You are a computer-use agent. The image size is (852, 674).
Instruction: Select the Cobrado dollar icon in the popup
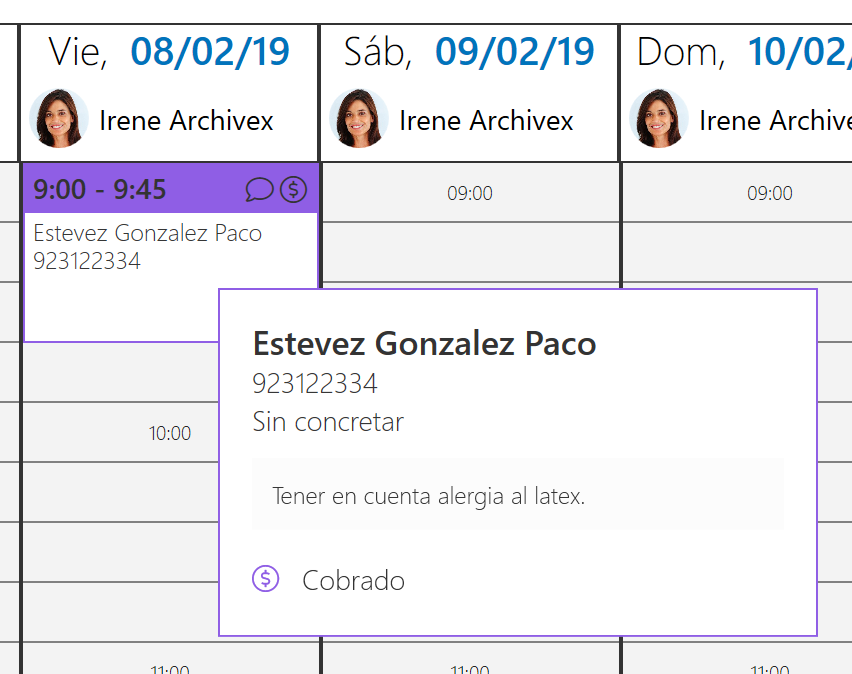pyautogui.click(x=265, y=578)
